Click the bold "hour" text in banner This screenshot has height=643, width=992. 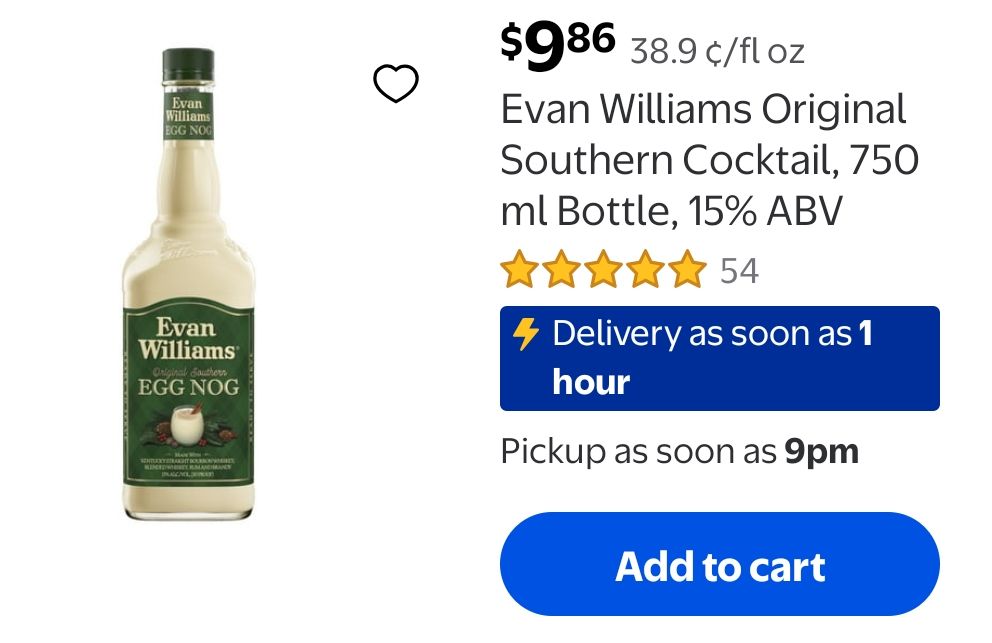(591, 382)
